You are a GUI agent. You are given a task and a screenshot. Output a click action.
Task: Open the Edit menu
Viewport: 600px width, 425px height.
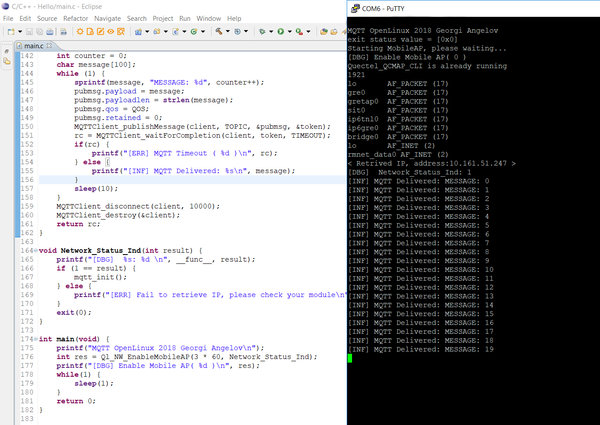coord(25,18)
